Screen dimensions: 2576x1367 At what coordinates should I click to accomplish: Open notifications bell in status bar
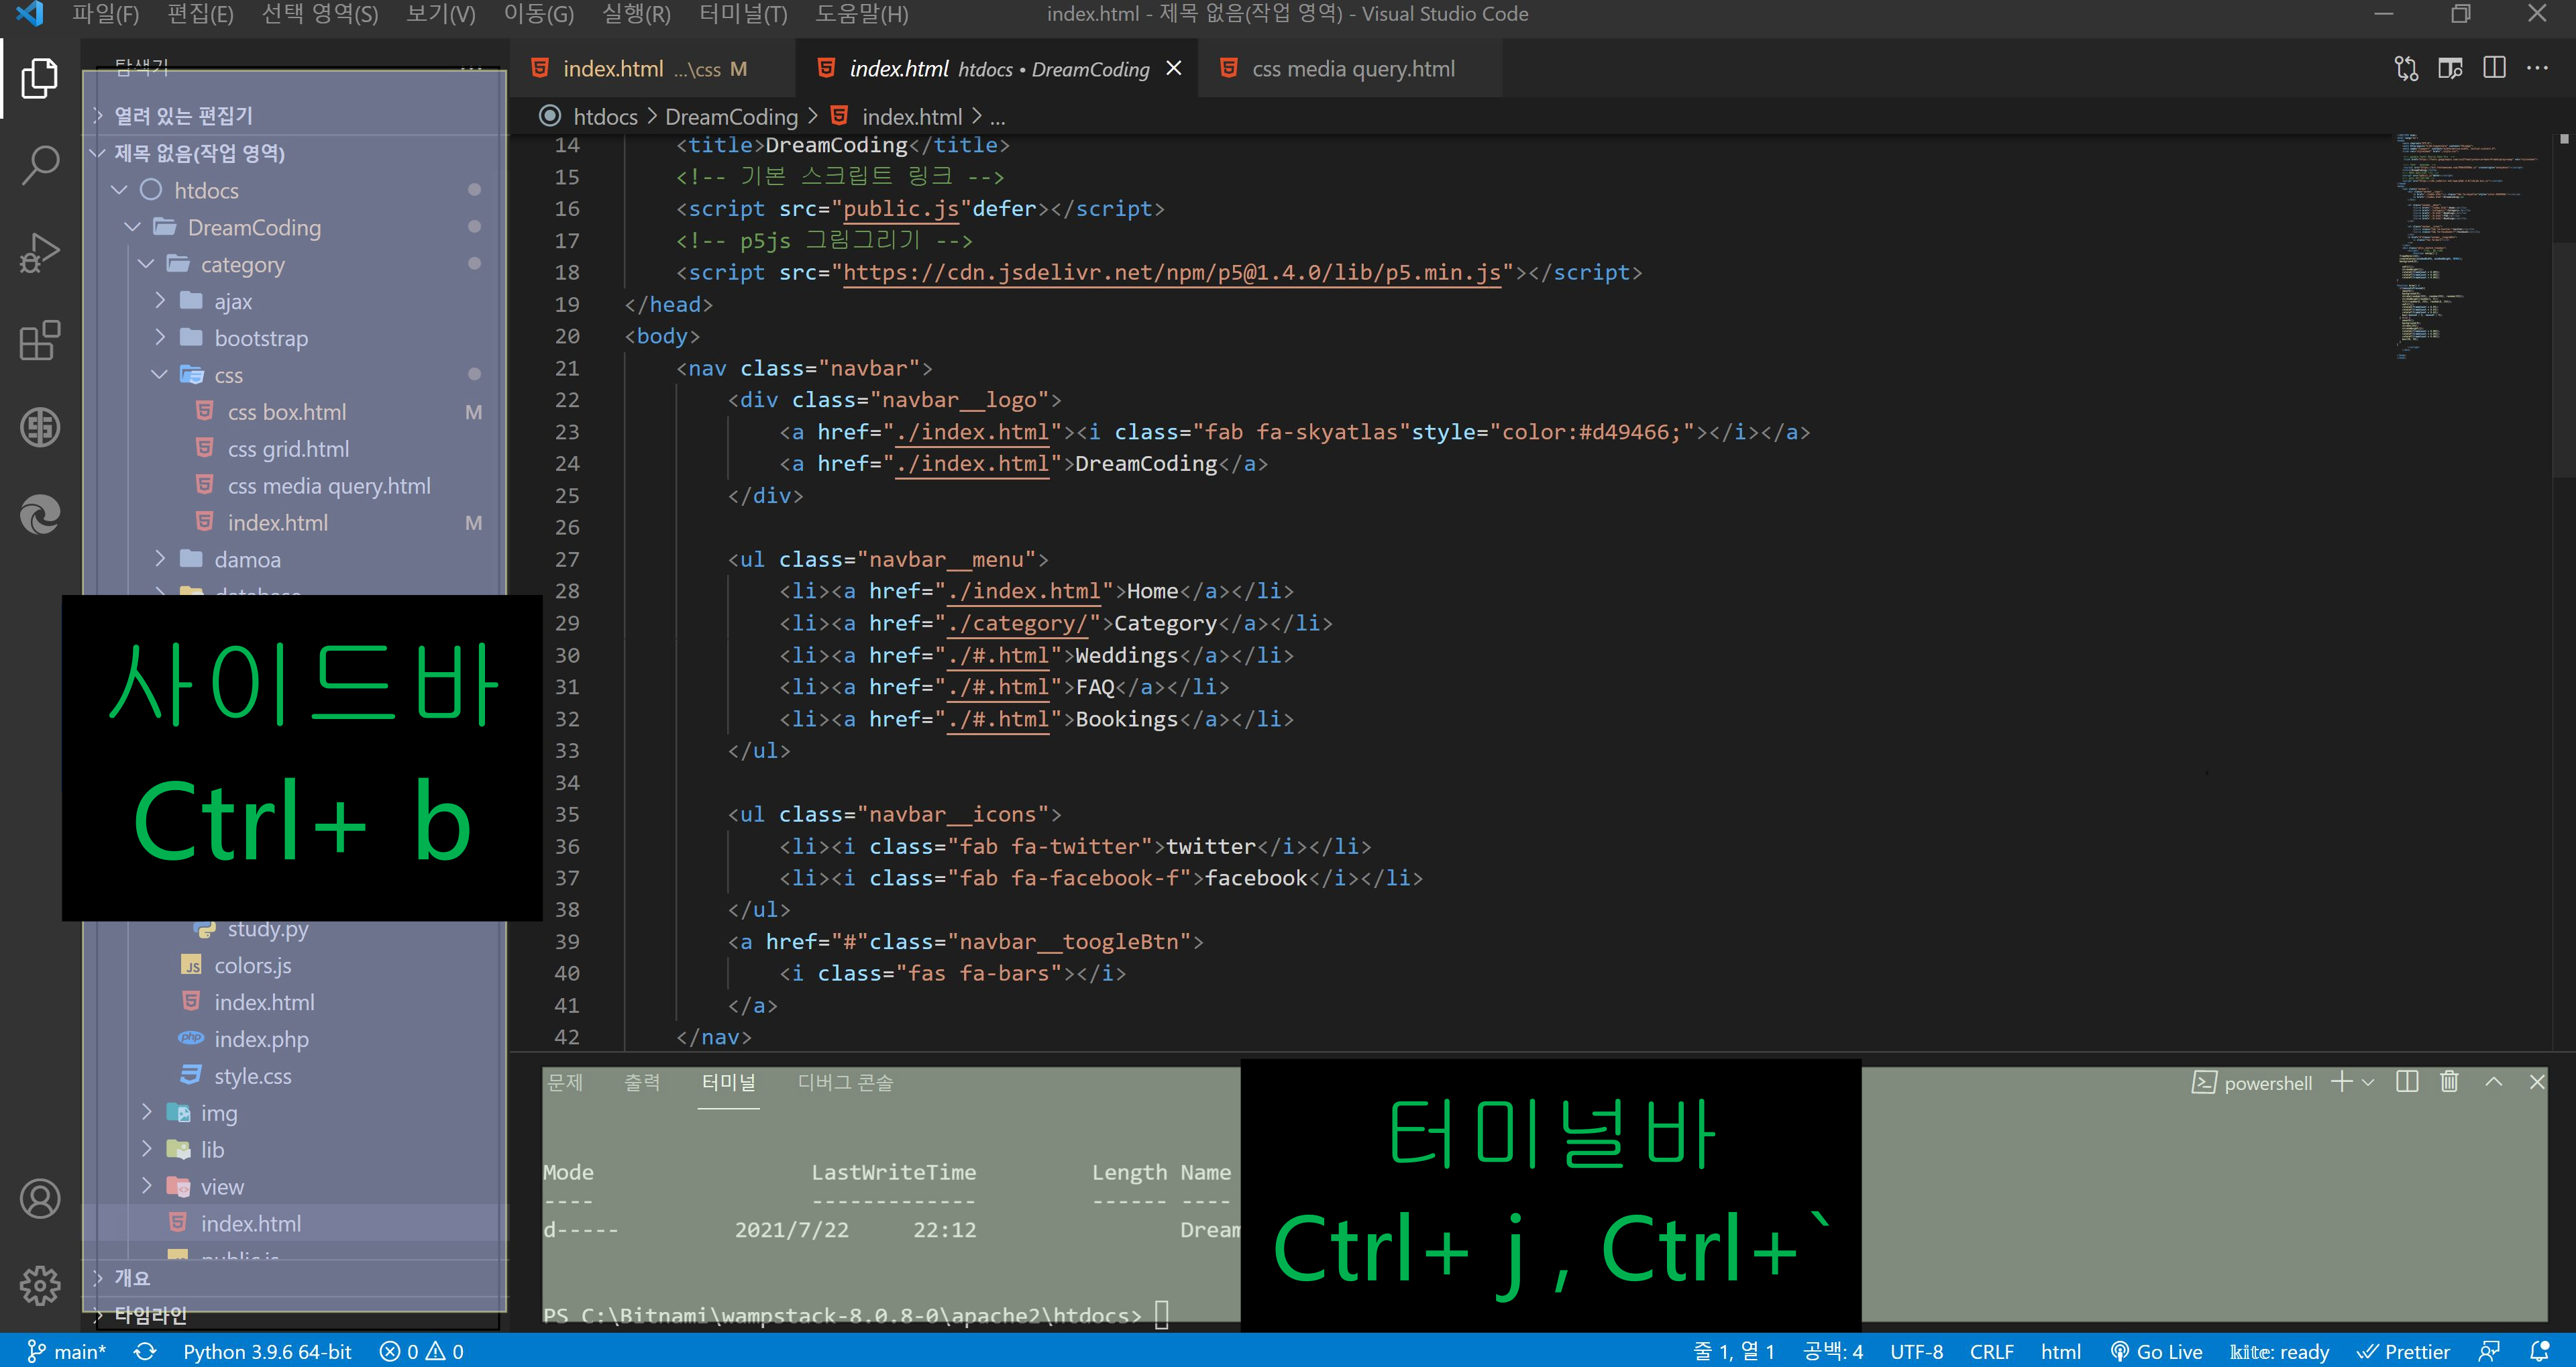[2539, 1351]
